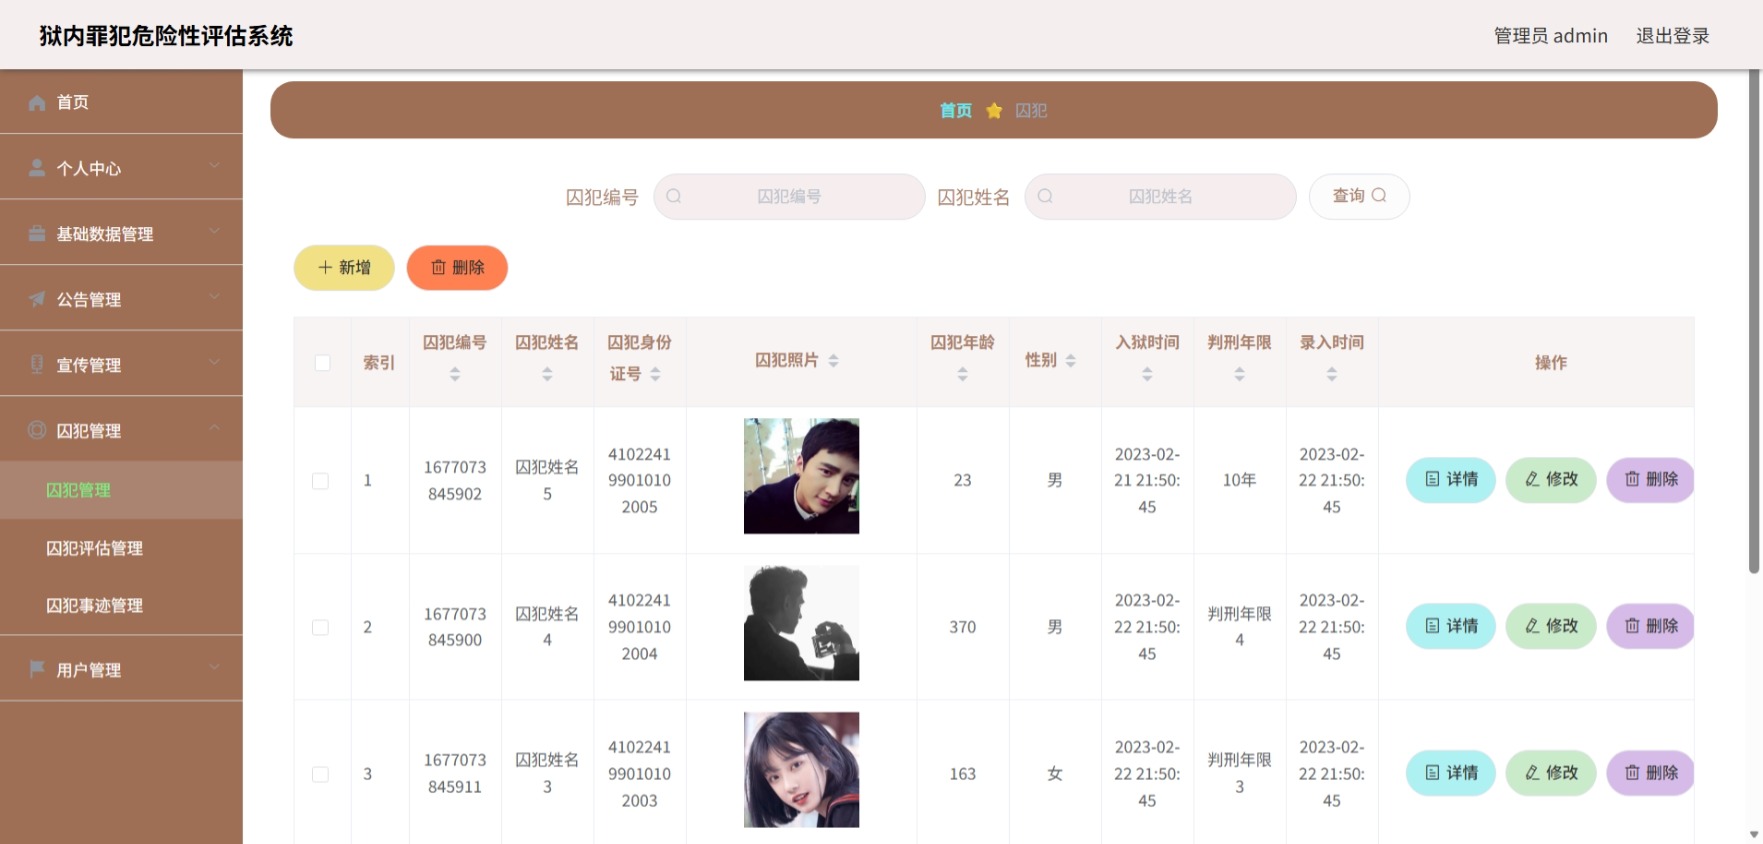The height and width of the screenshot is (844, 1763).
Task: Click the 囚犯姓名 search input
Action: pos(1160,196)
